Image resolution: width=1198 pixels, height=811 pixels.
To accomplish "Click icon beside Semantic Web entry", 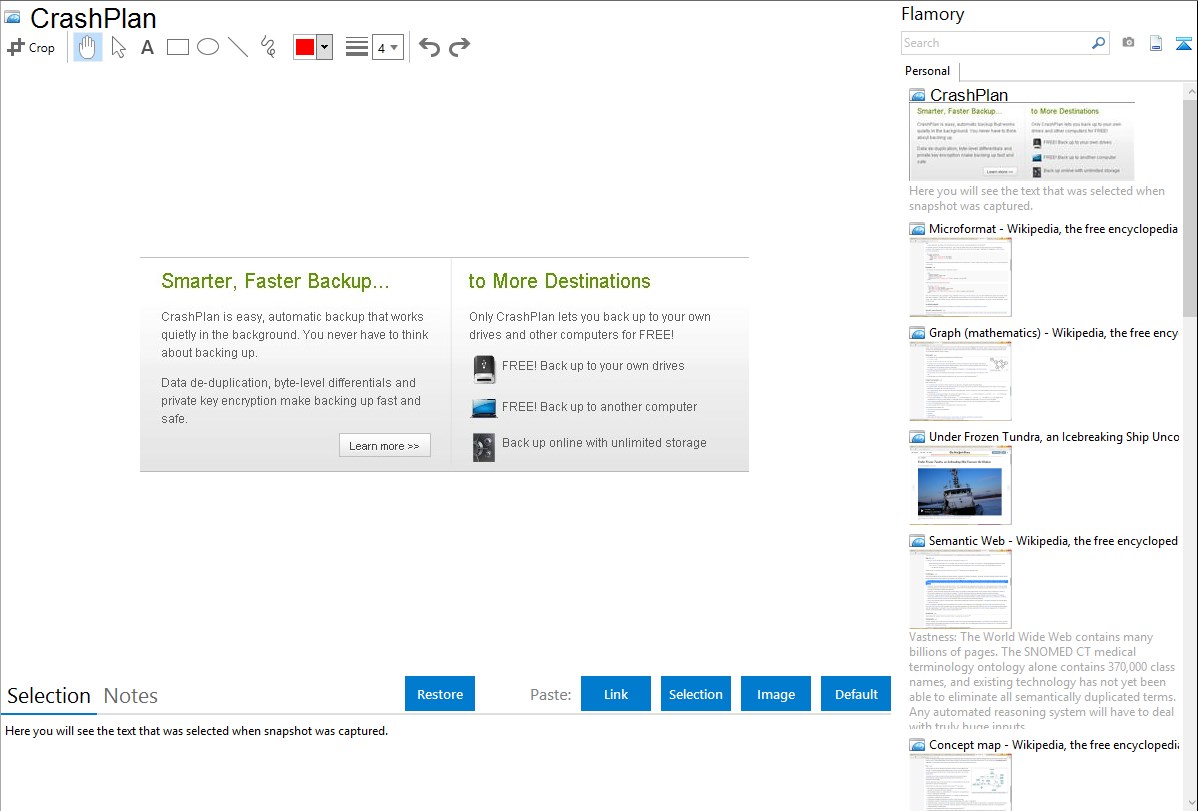I will [917, 541].
